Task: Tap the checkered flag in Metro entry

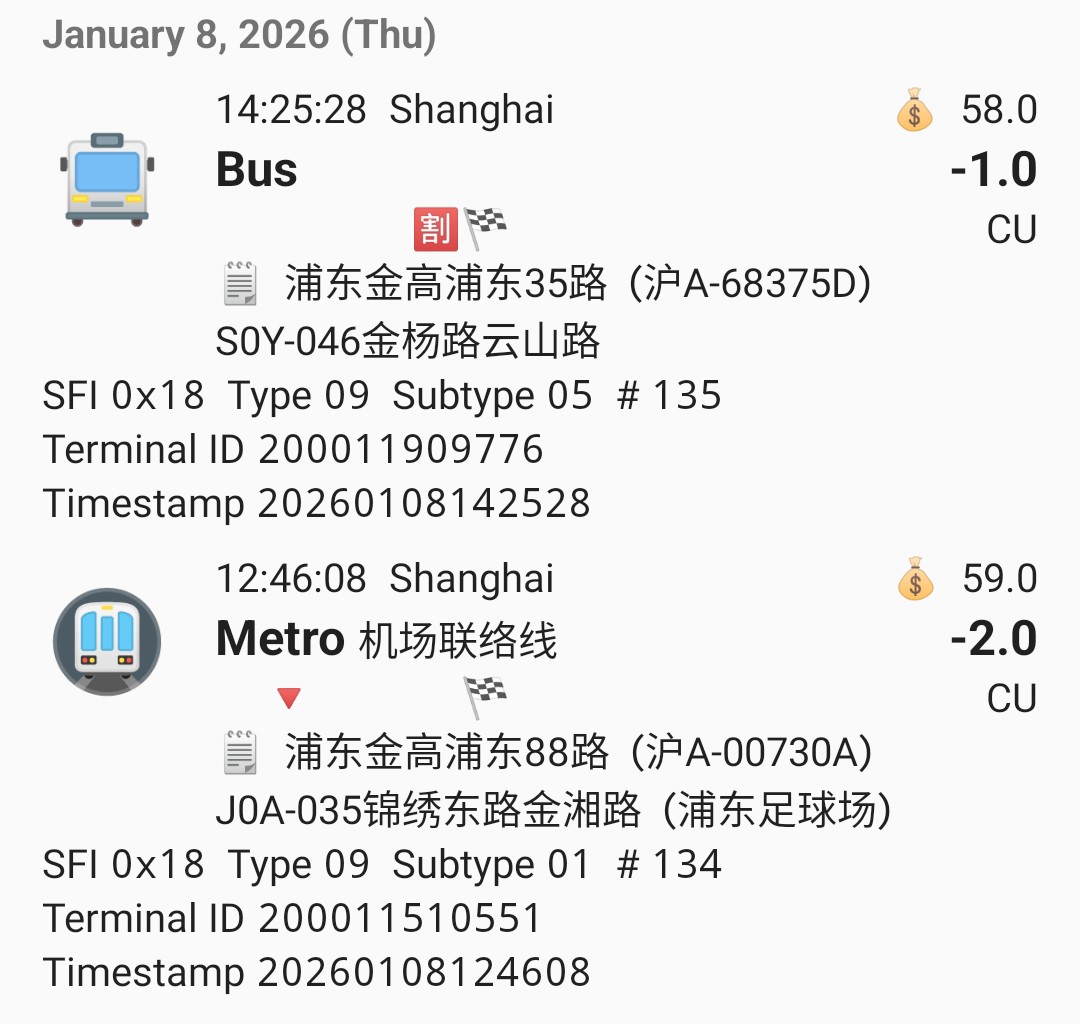Action: [x=485, y=695]
